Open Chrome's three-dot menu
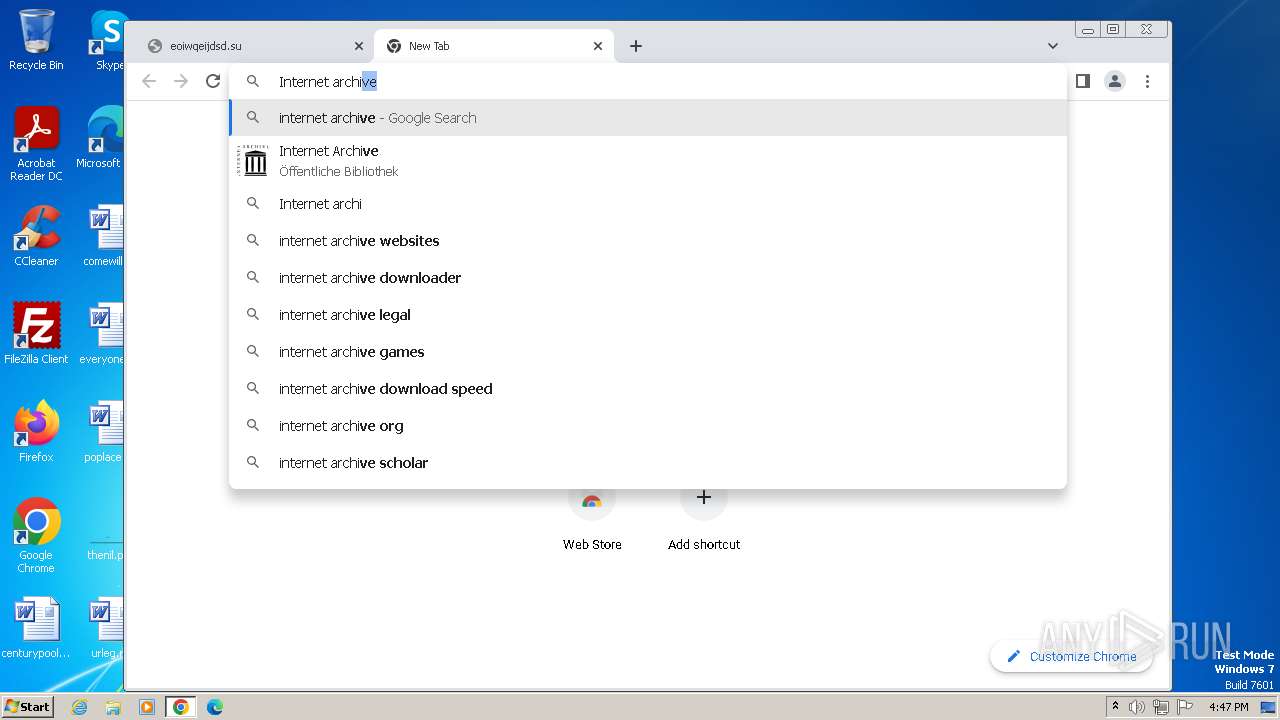This screenshot has height=720, width=1280. [1147, 81]
